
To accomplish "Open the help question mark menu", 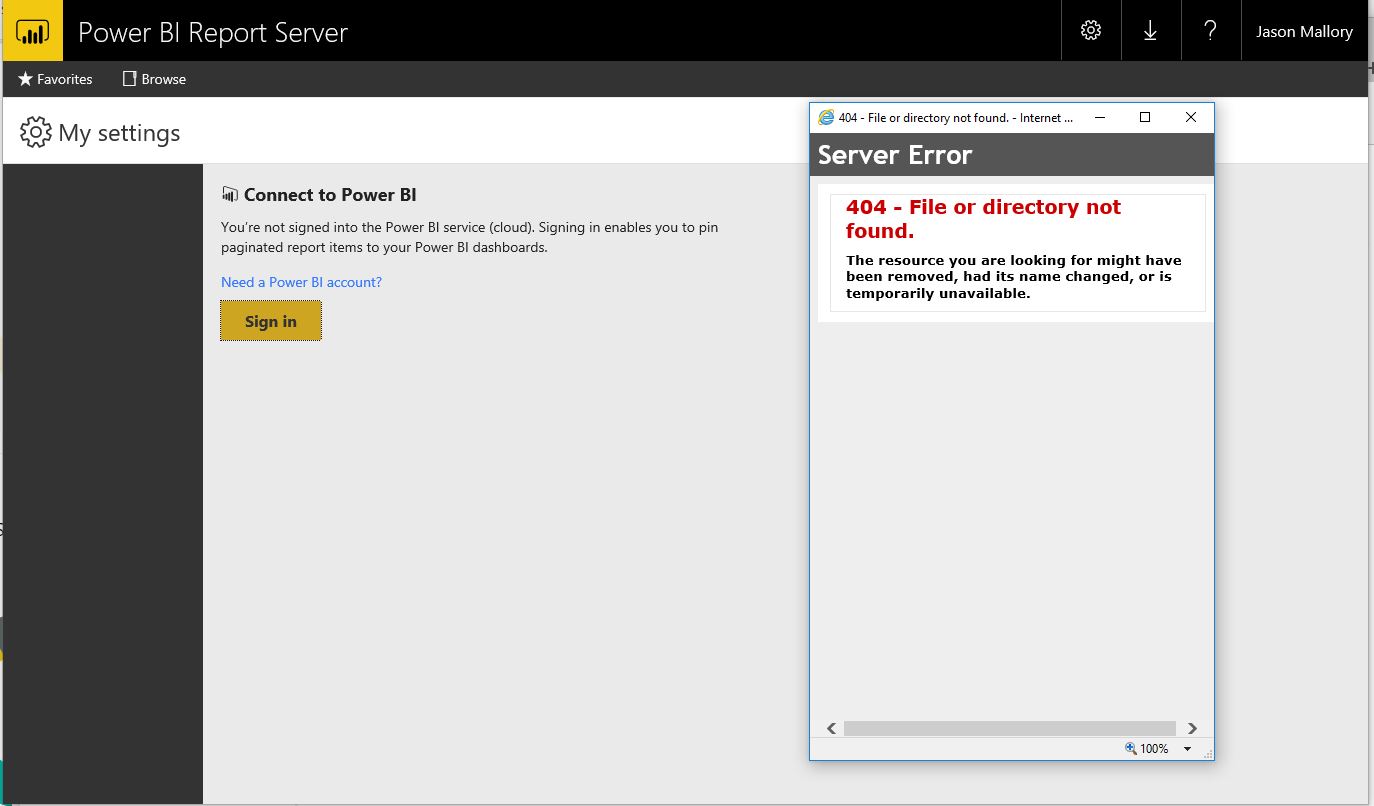I will point(1210,31).
